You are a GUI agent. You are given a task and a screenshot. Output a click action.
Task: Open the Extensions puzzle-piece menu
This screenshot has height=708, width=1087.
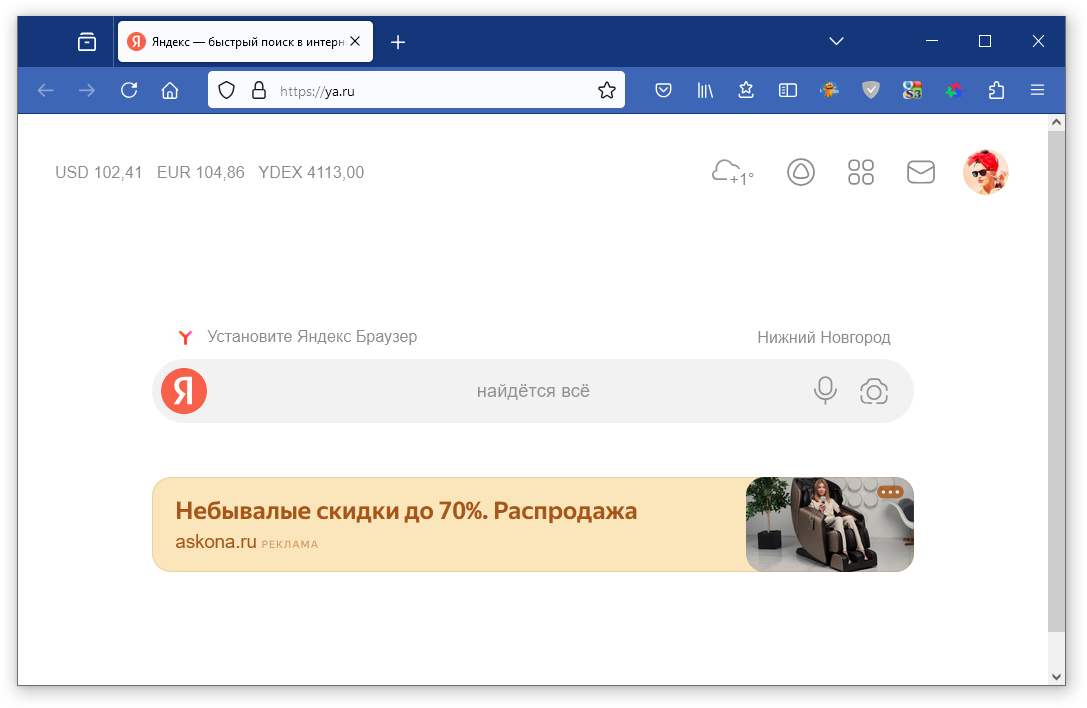point(996,90)
